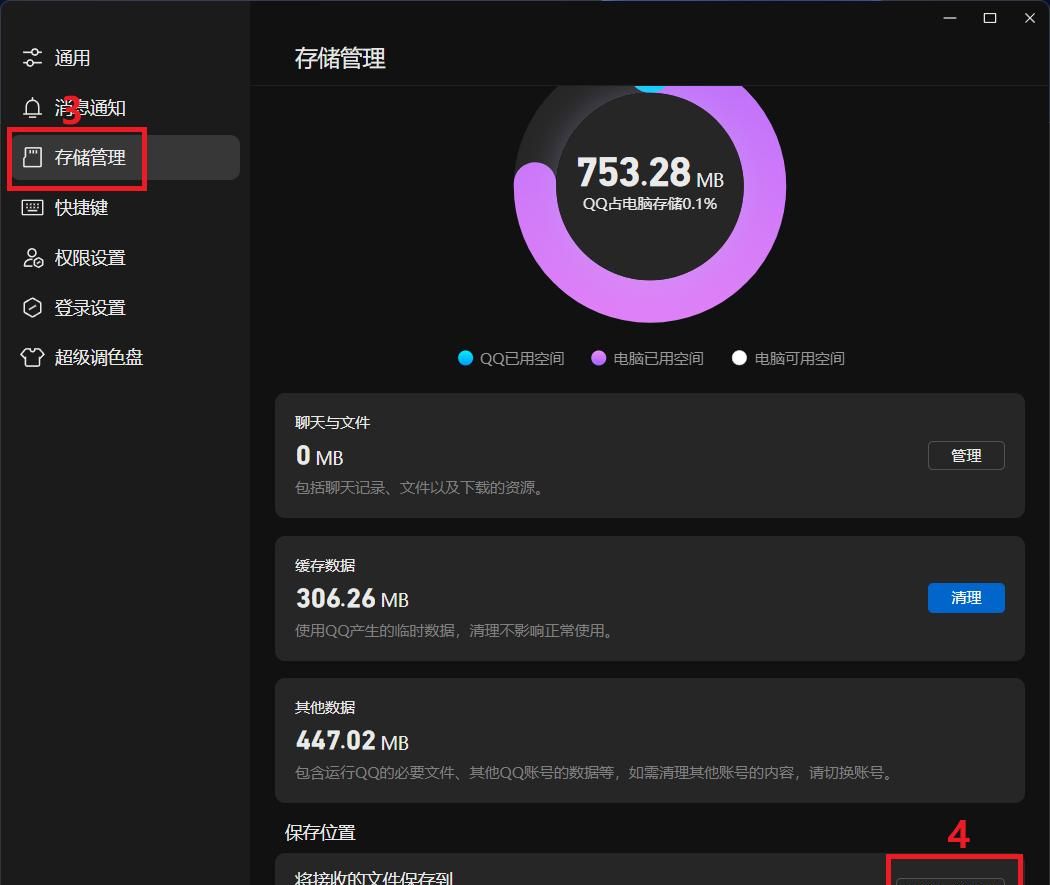Viewport: 1050px width, 885px height.
Task: Open the 登录设置 menu entry
Action: coord(85,307)
